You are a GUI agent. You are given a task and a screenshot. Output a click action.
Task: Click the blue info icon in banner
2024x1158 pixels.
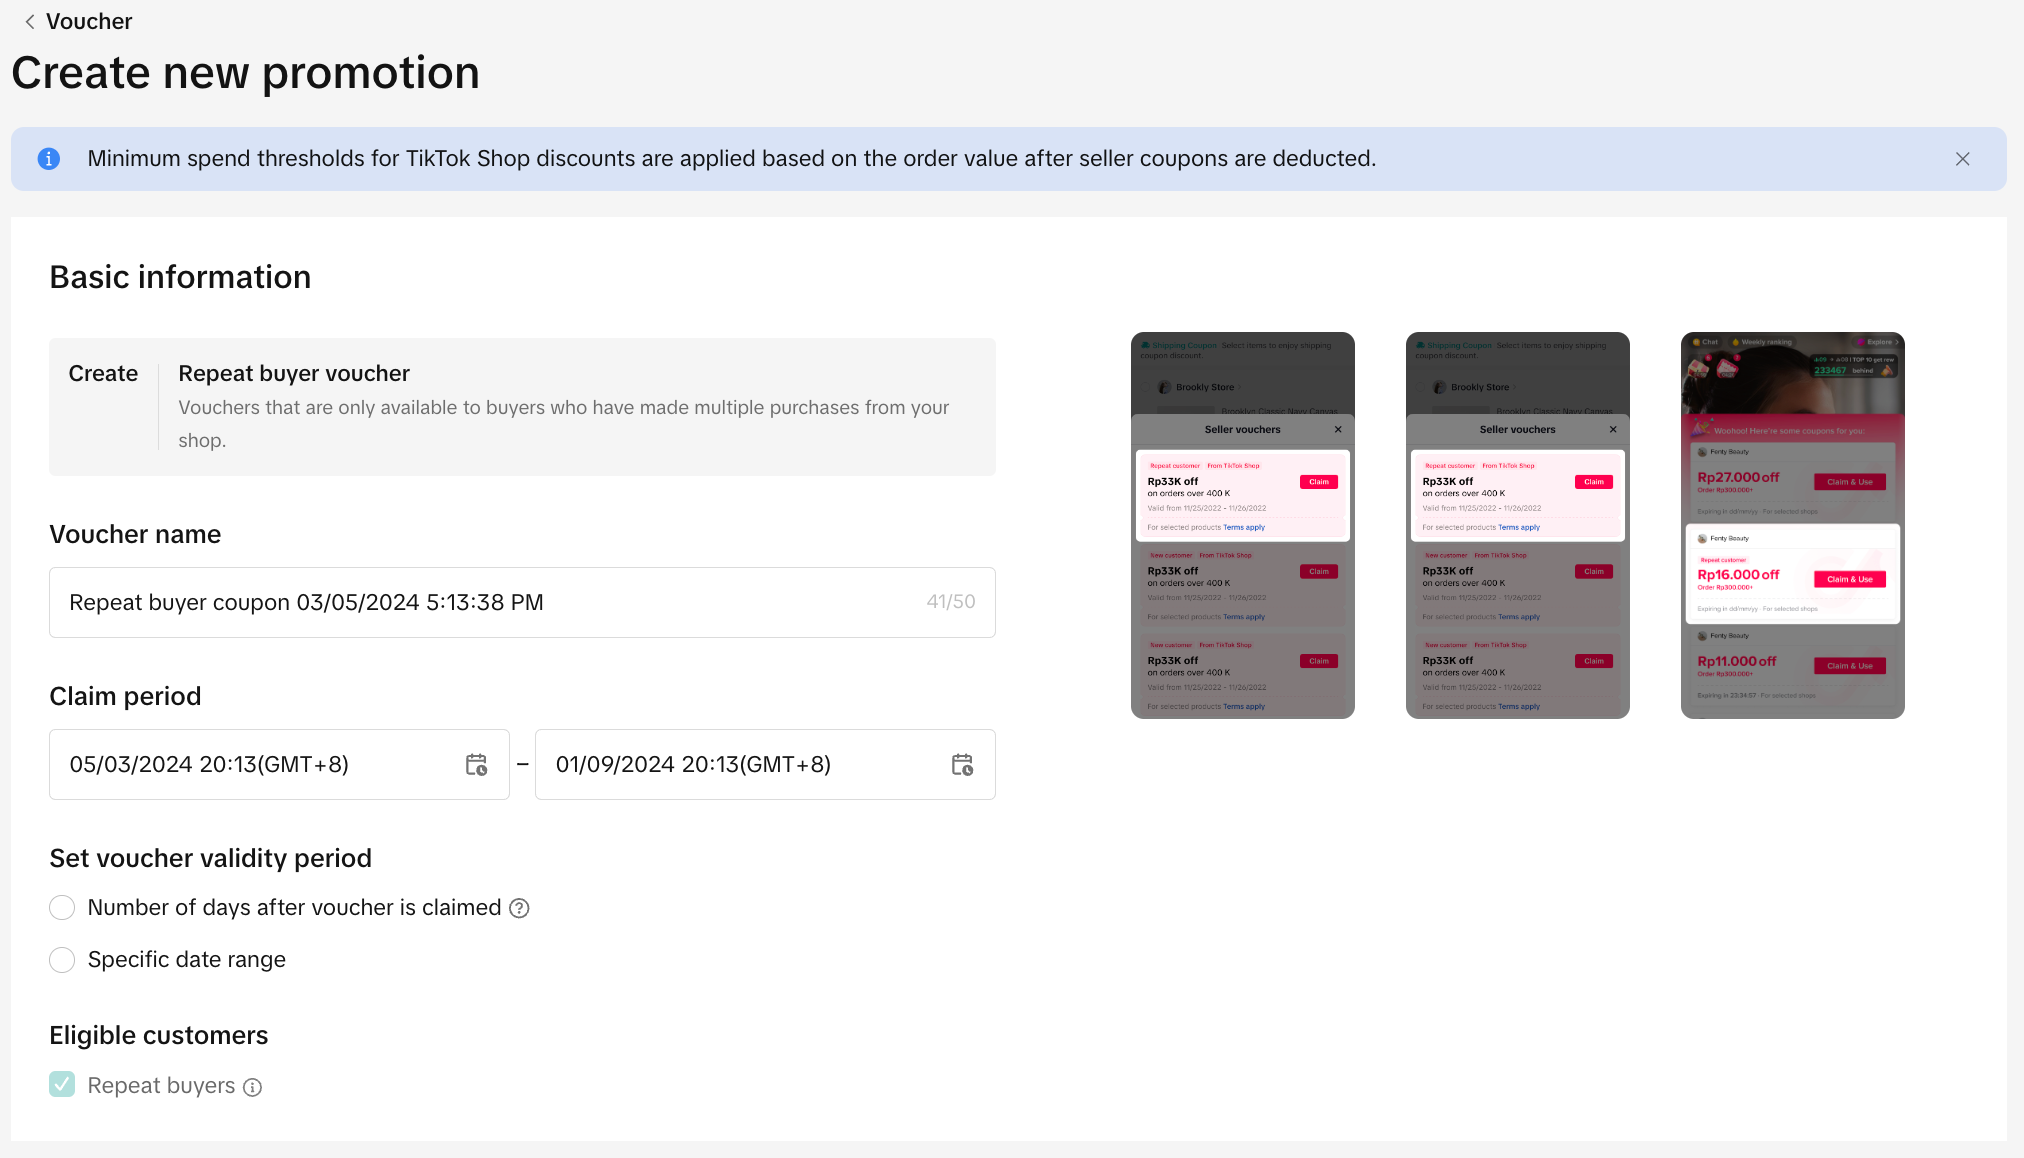pyautogui.click(x=48, y=159)
